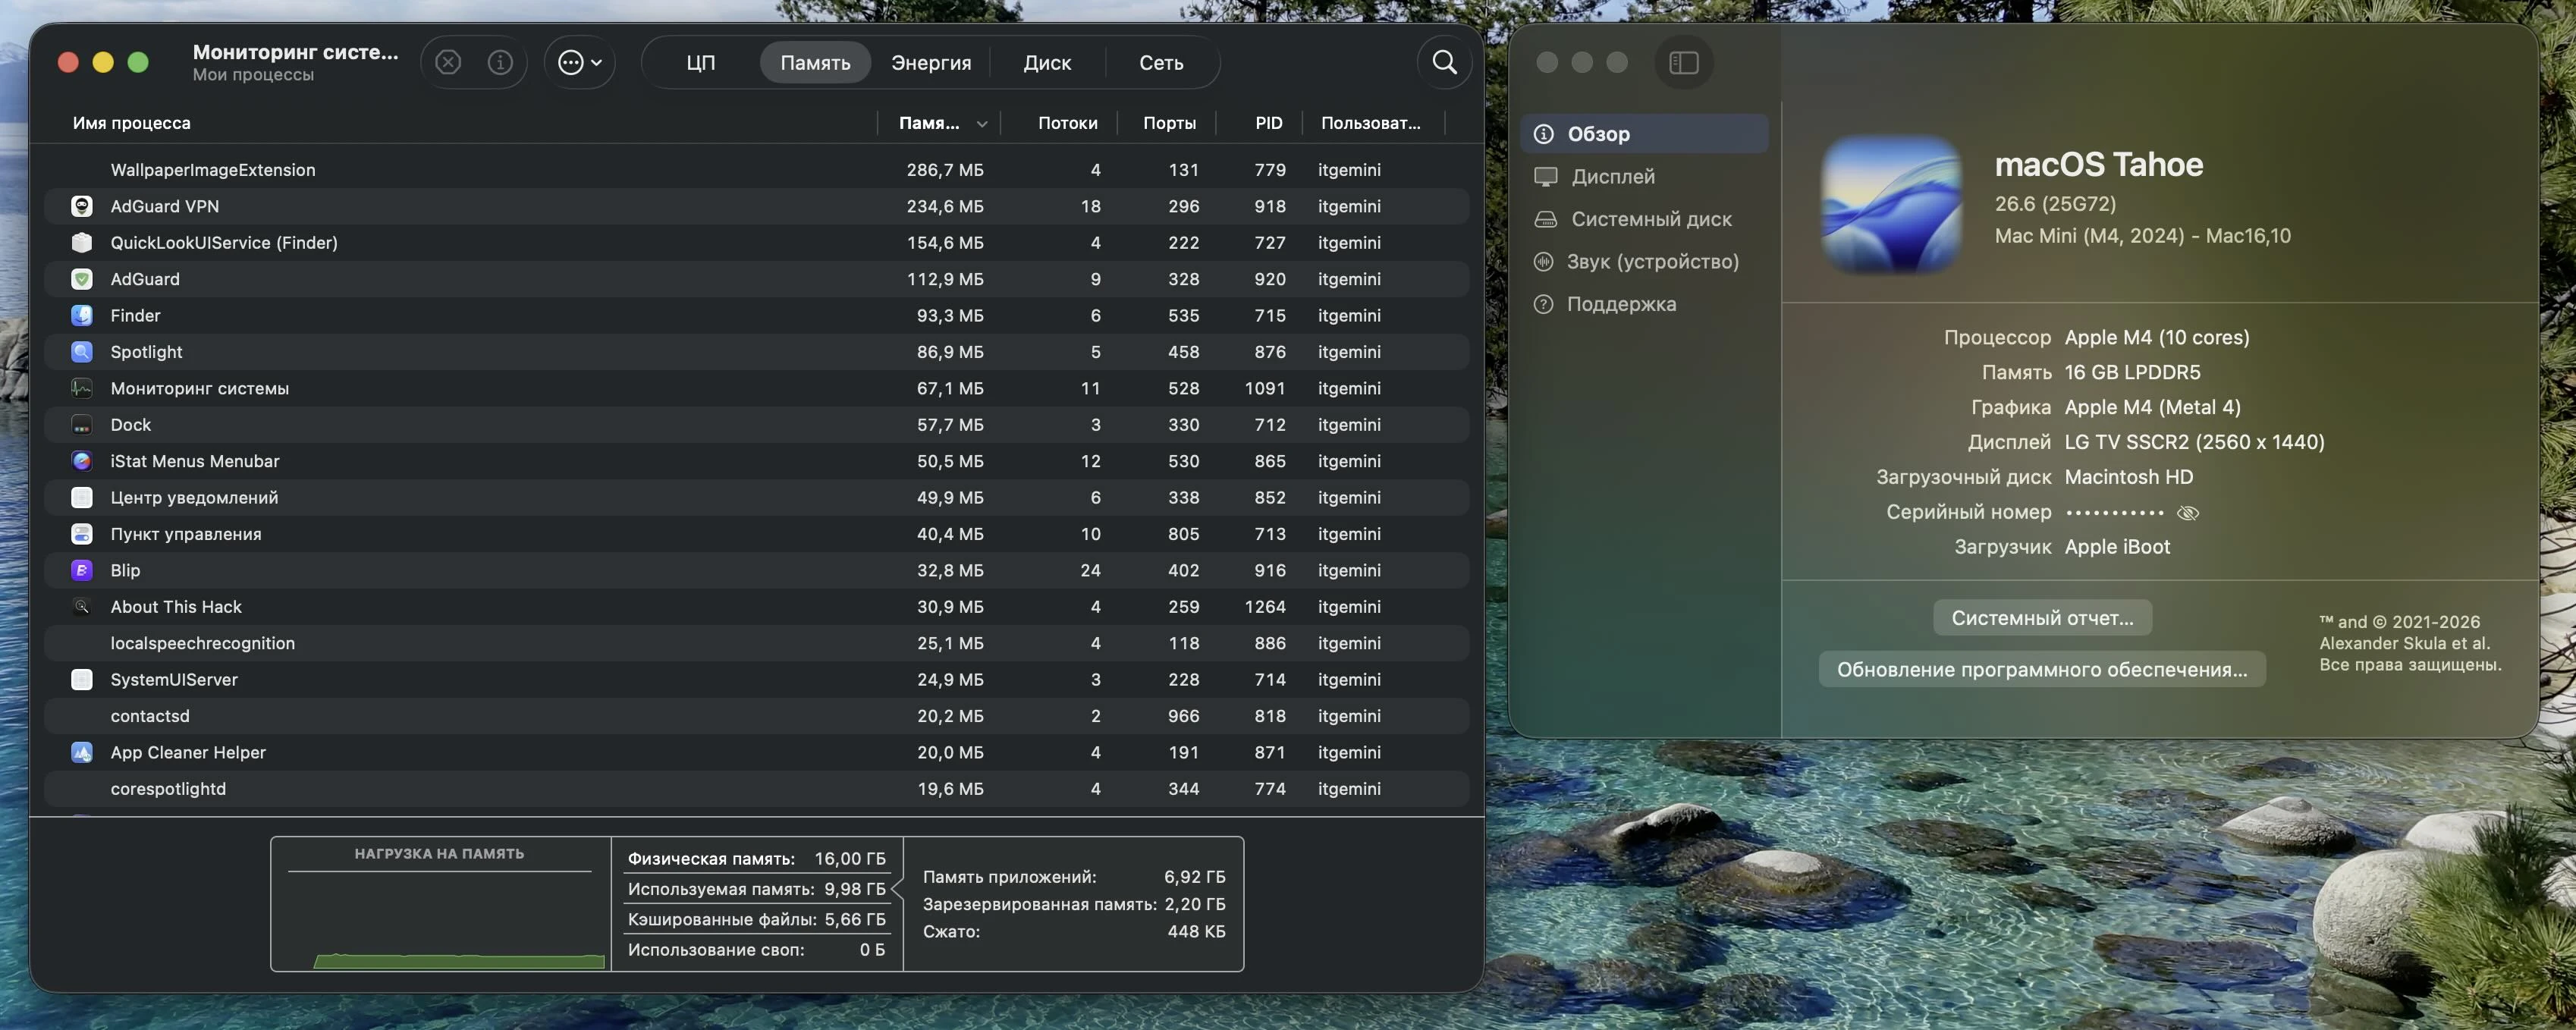This screenshot has height=1030, width=2576.
Task: Sort by the Пользователь column header
Action: (1370, 123)
